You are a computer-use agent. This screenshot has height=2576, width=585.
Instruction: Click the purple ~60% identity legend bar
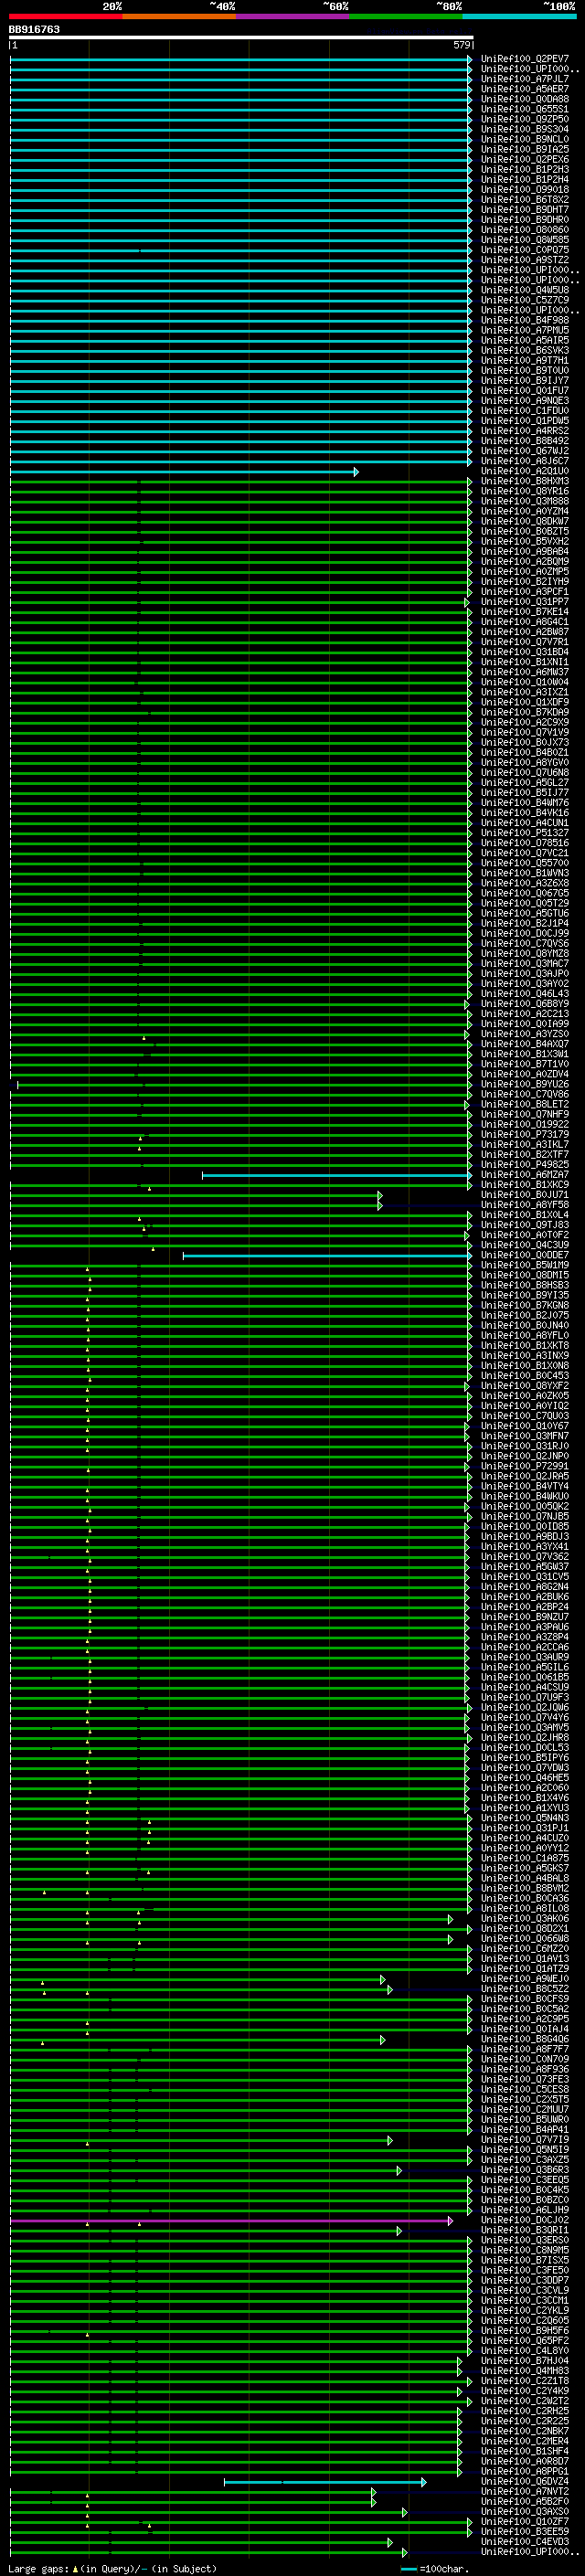click(x=293, y=16)
